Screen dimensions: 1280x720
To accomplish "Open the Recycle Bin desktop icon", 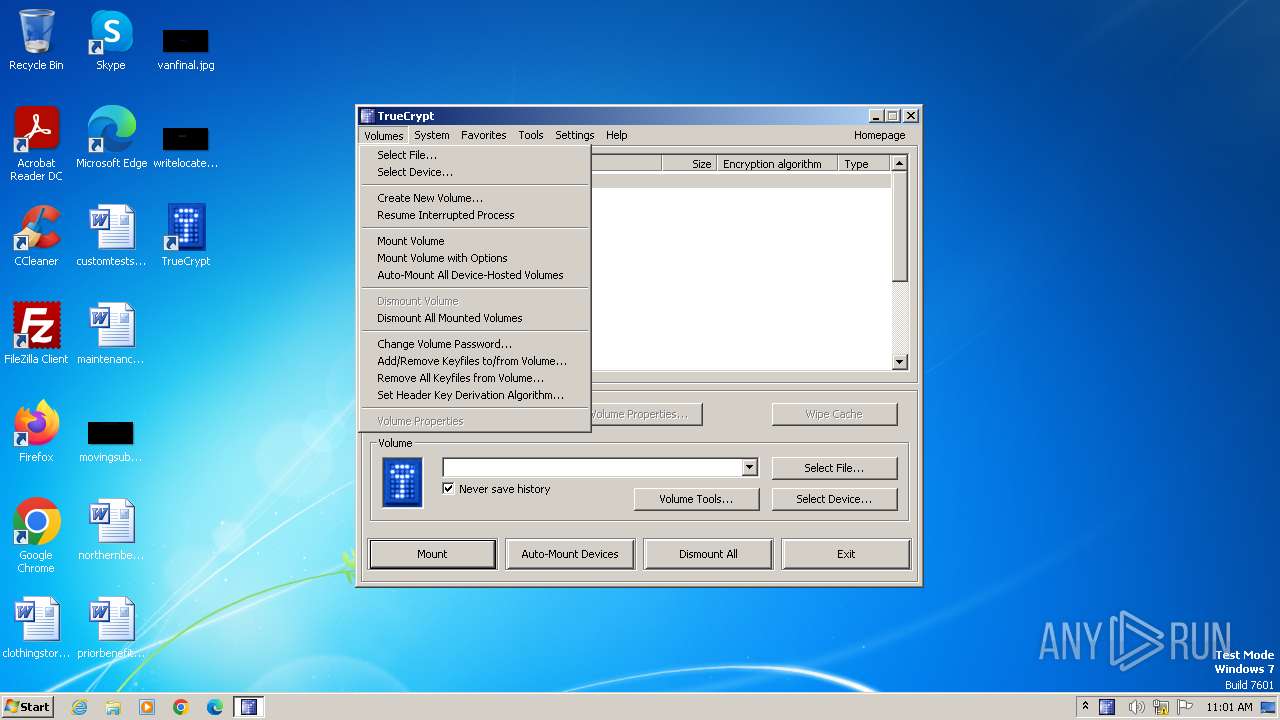I will 36,41.
